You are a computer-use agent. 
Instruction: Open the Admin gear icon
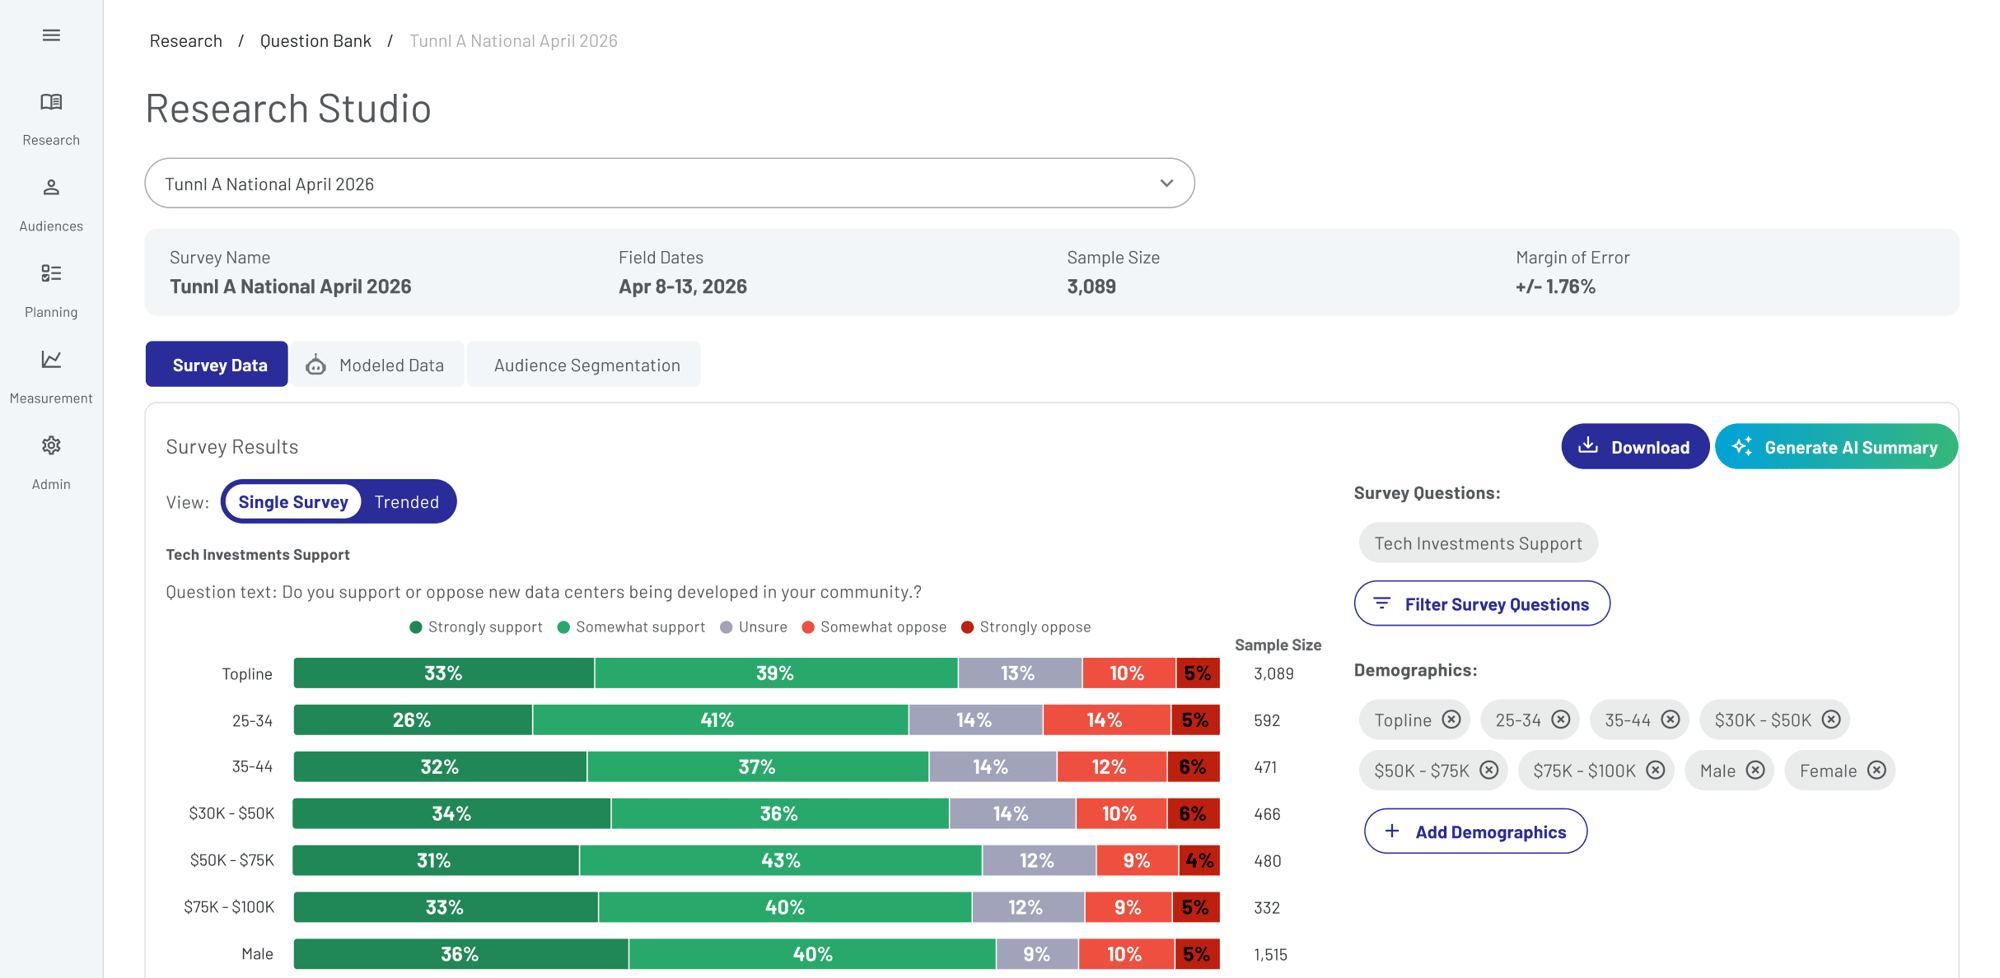tap(51, 445)
